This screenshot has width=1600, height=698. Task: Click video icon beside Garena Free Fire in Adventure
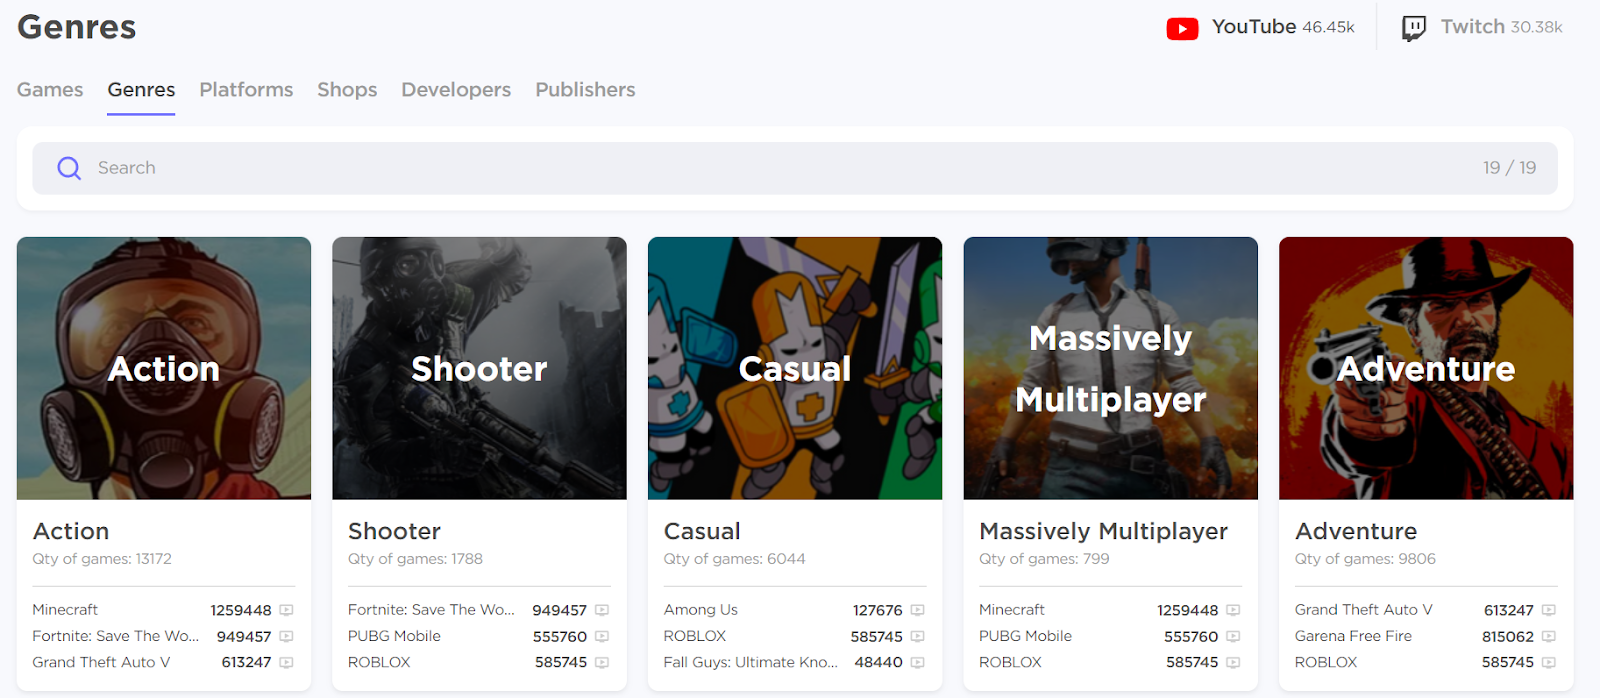coord(1549,636)
